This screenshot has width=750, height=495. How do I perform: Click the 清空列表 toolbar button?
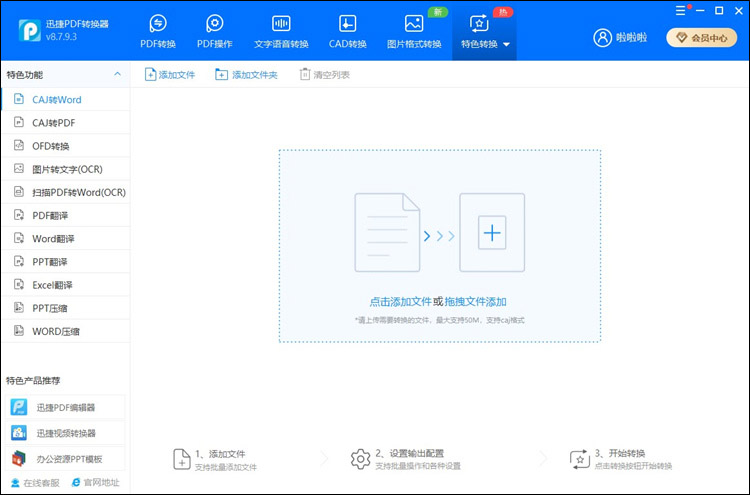(x=324, y=75)
